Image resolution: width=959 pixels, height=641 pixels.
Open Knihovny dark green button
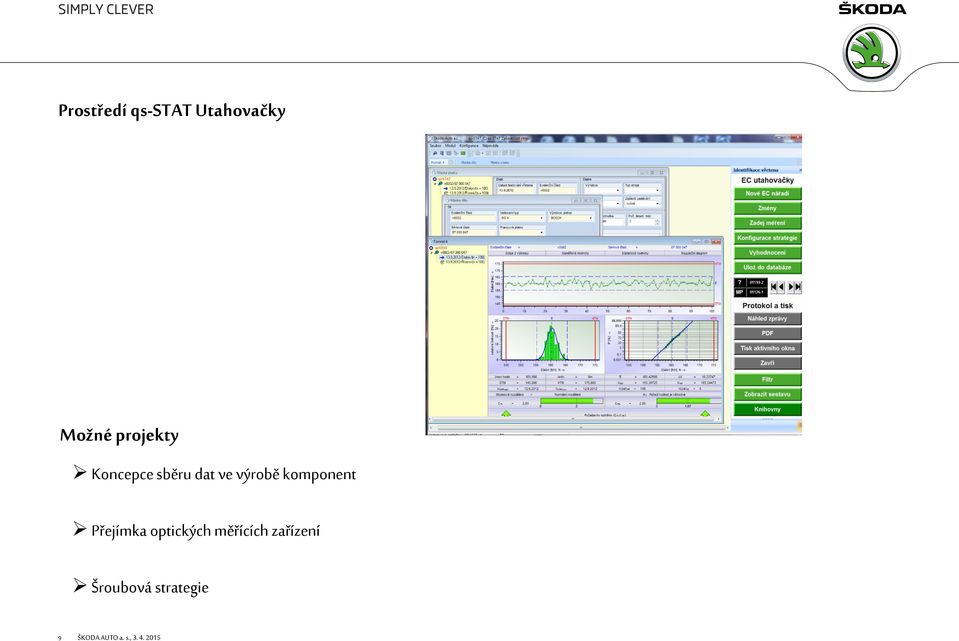tap(767, 409)
